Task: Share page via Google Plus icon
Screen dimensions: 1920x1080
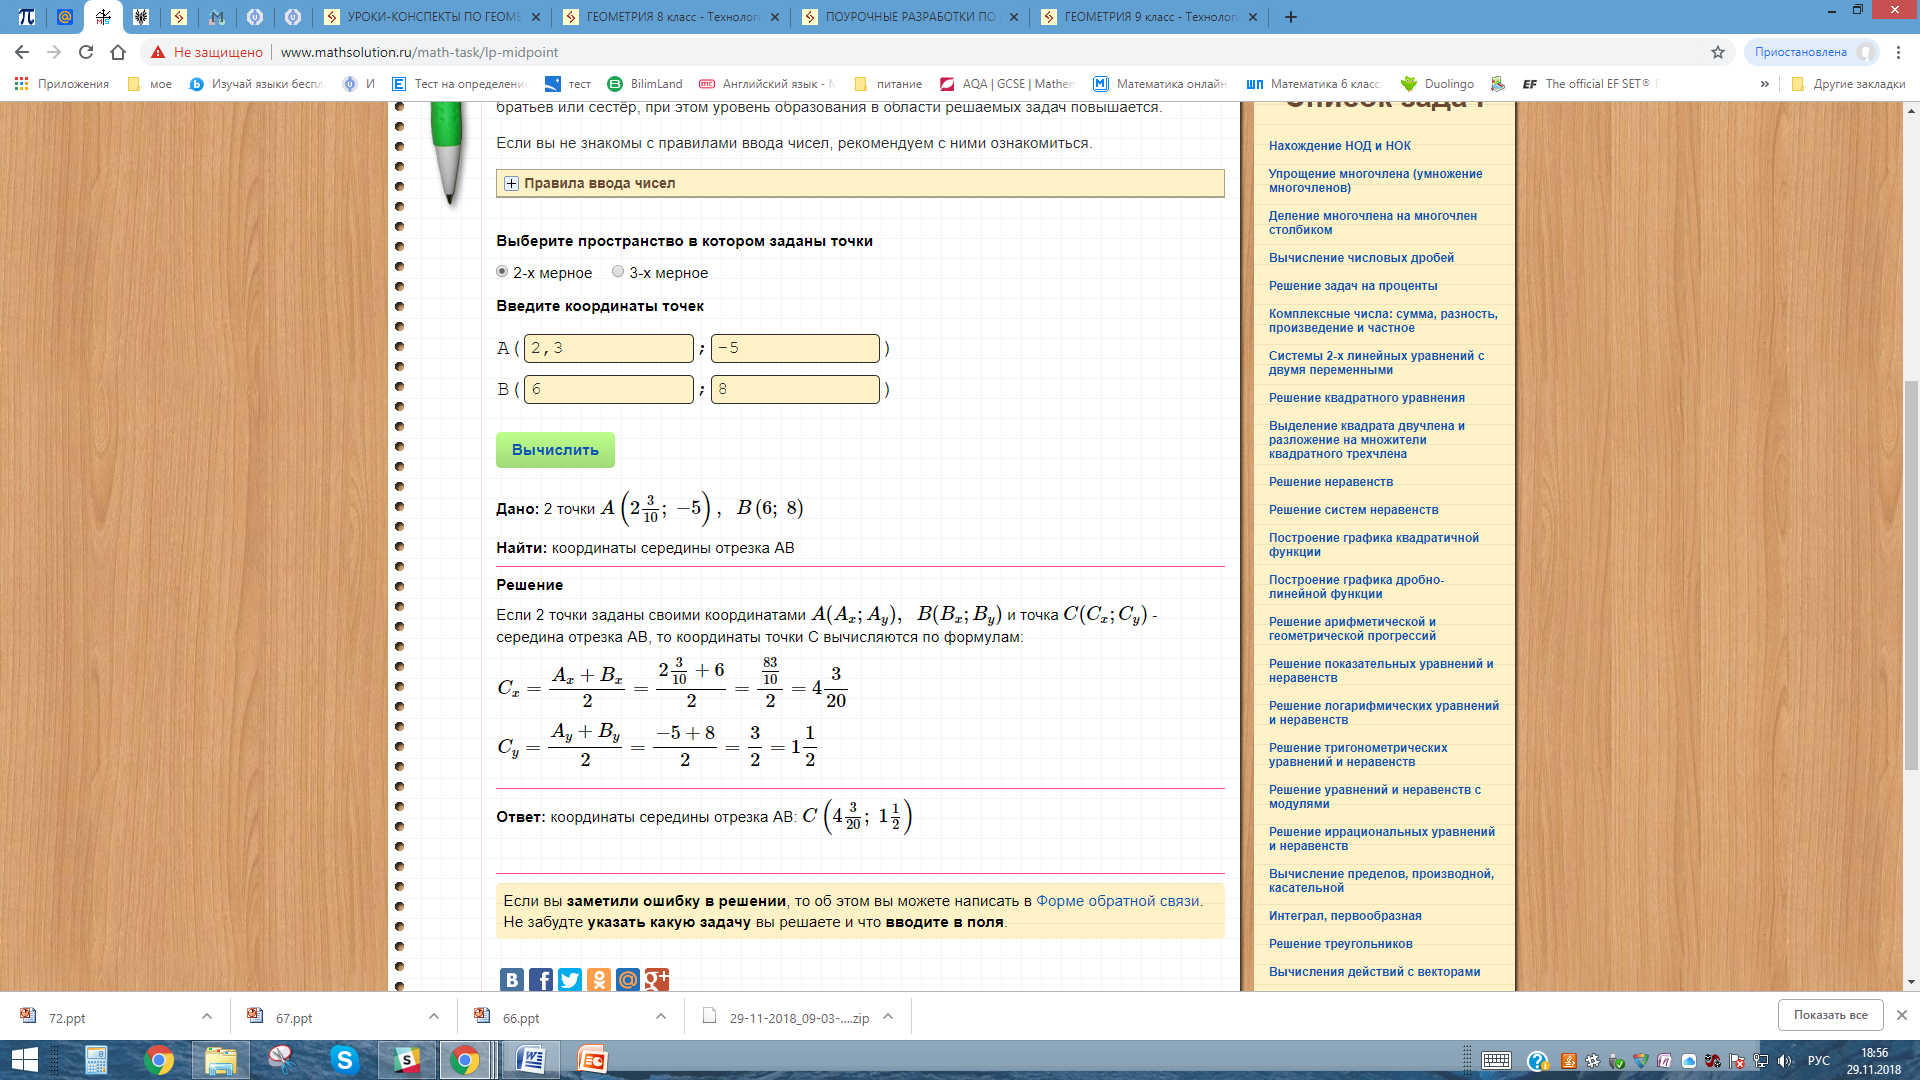Action: (x=656, y=979)
